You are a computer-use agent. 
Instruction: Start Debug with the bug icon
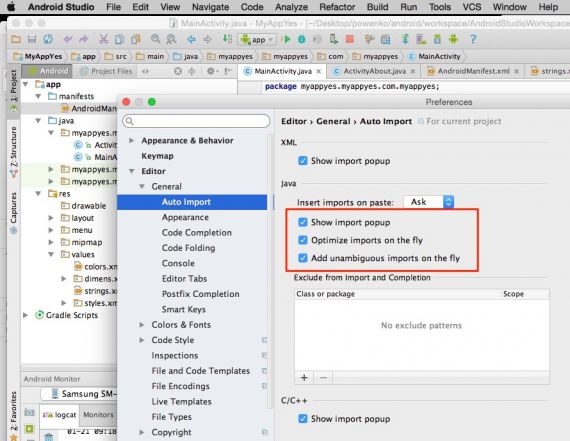point(302,39)
